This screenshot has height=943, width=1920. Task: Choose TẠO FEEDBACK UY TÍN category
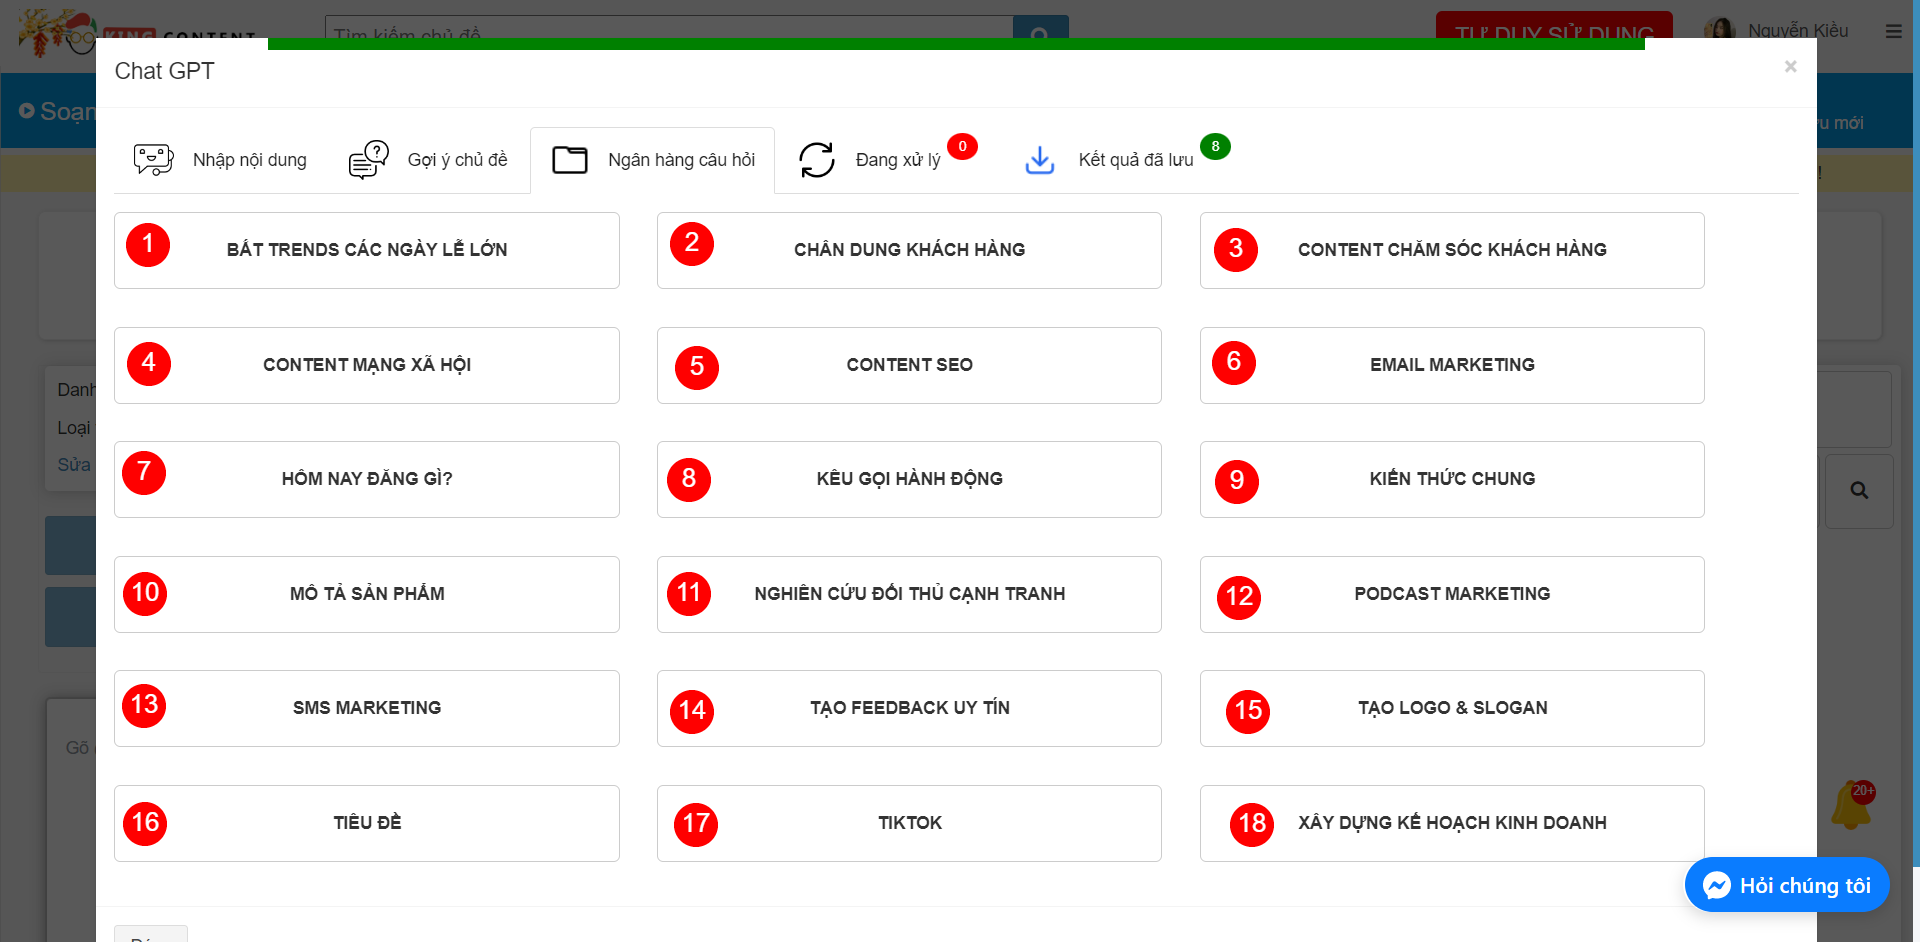click(x=909, y=708)
